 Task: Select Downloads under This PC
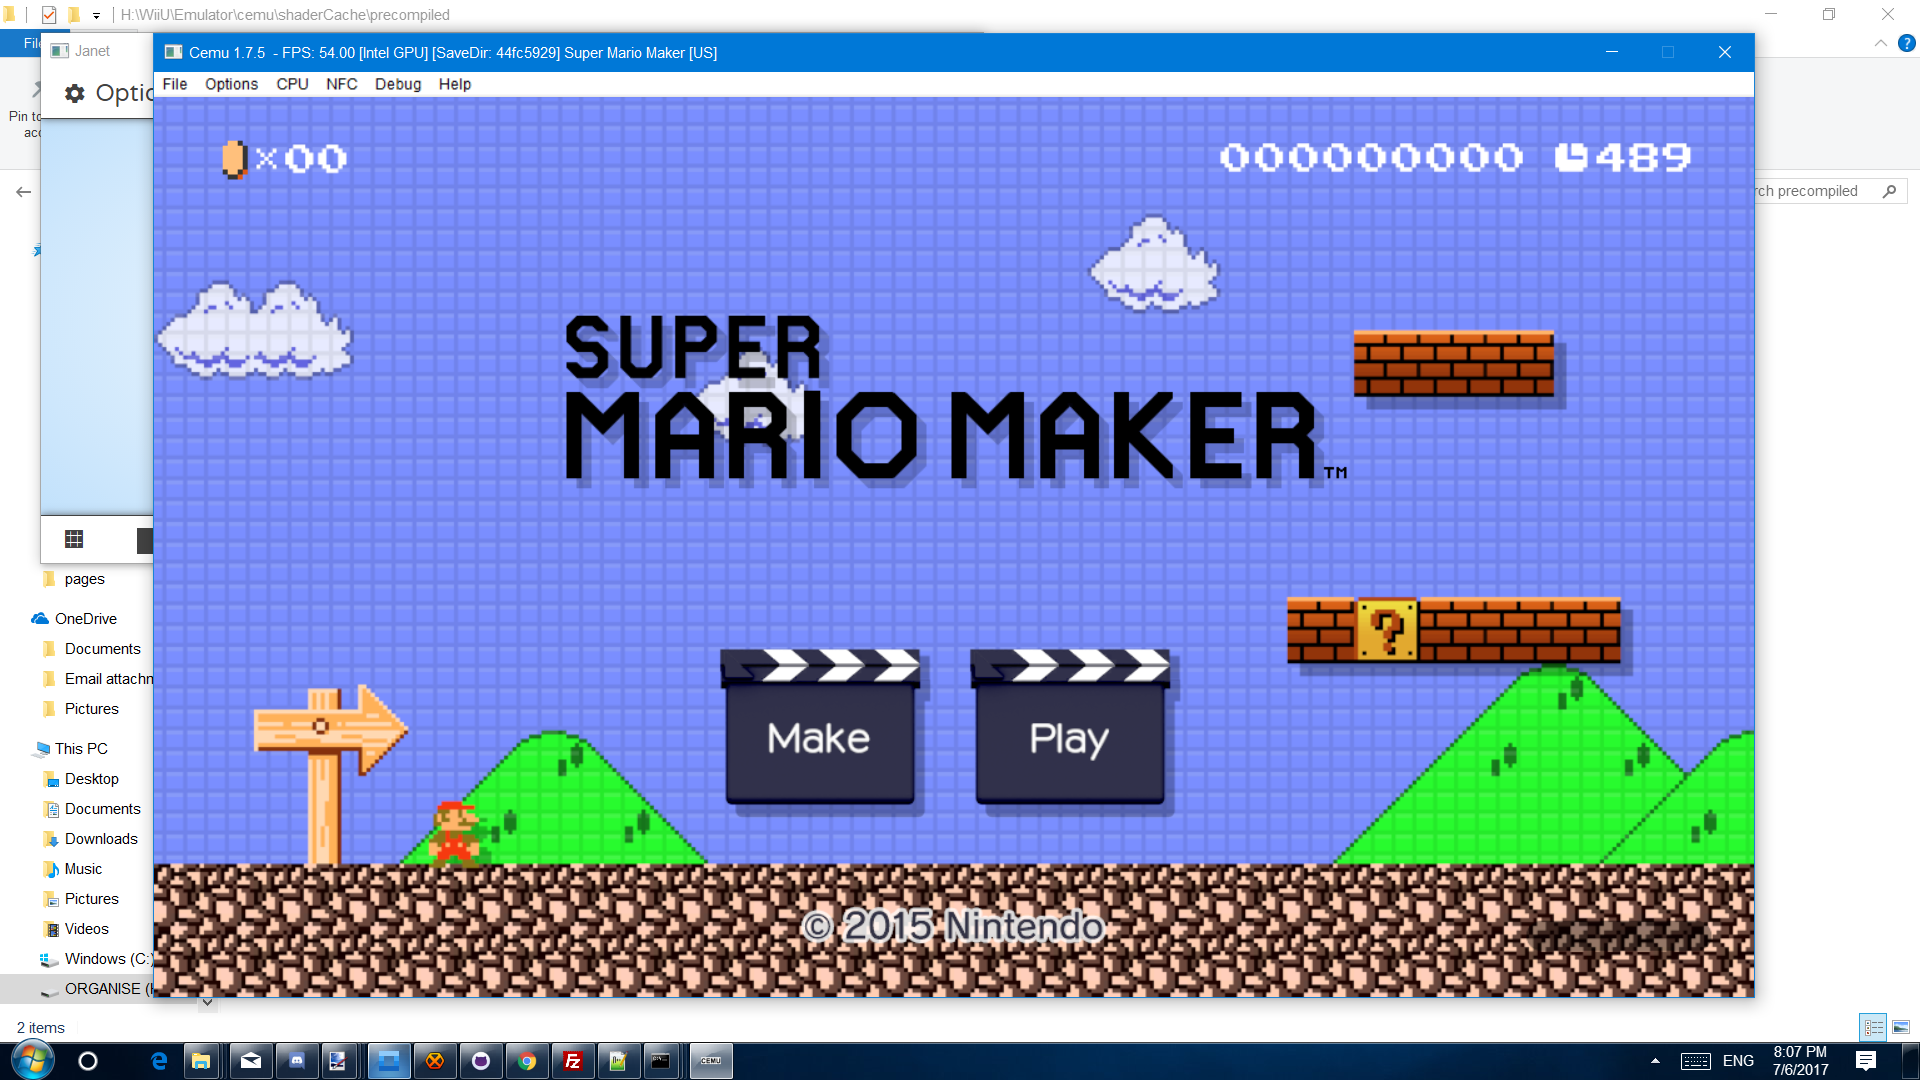tap(101, 839)
